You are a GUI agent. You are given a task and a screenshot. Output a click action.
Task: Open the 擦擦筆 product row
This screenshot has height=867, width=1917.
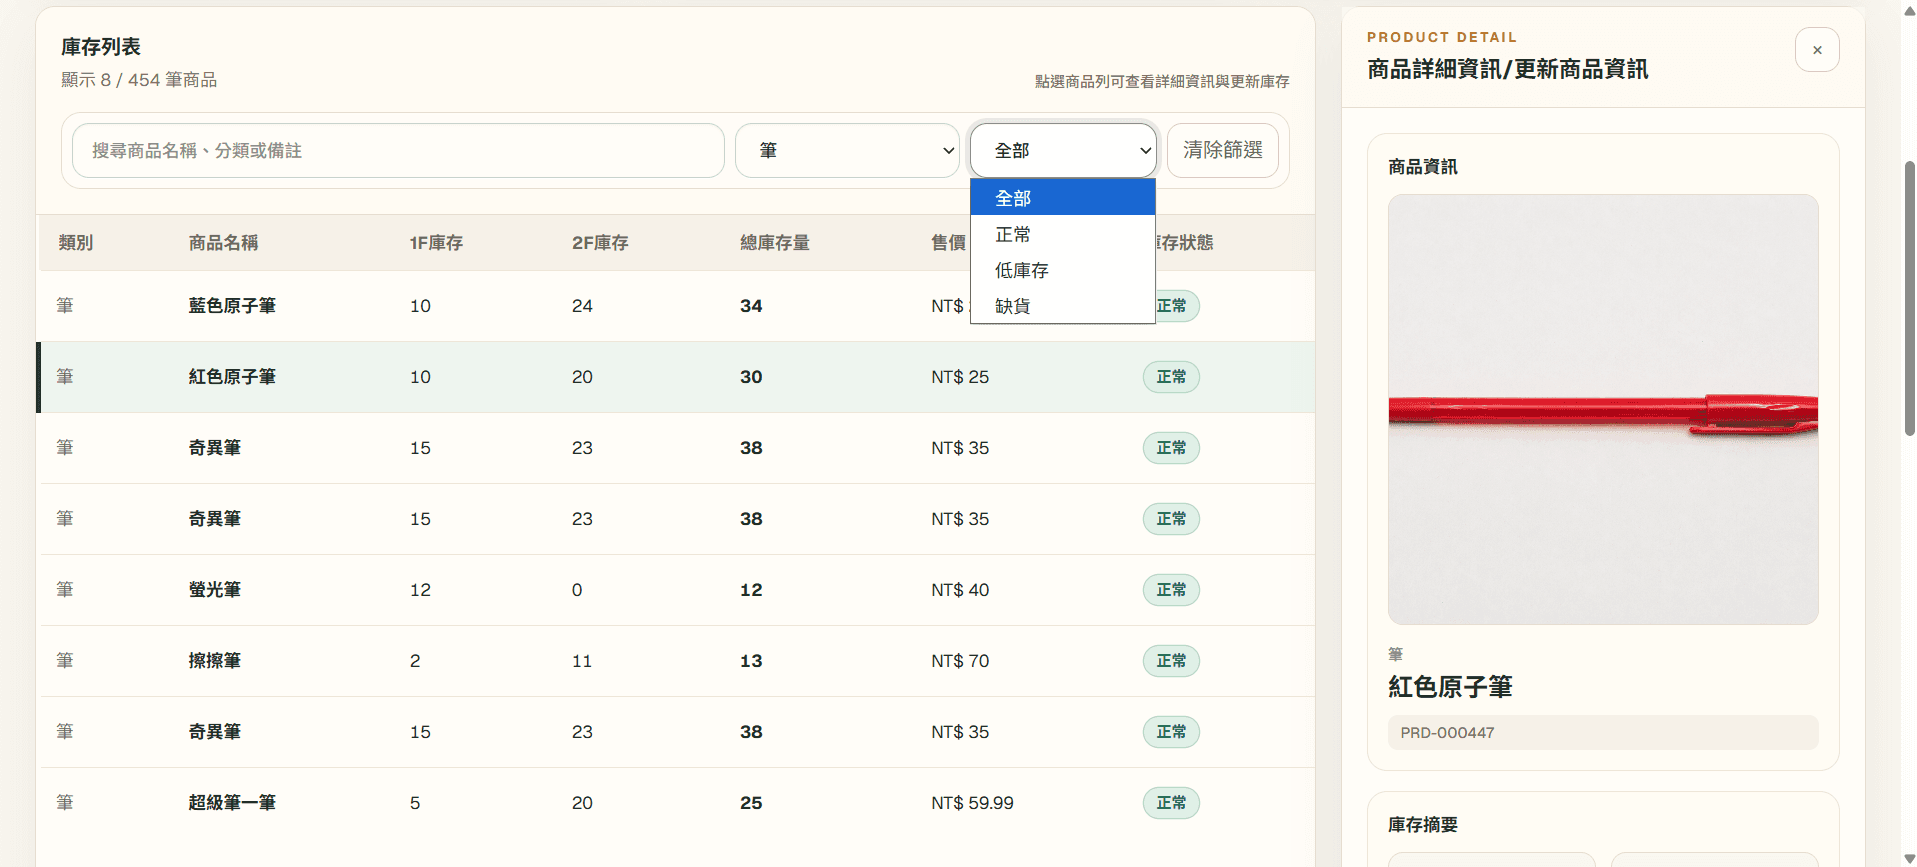[x=676, y=661]
